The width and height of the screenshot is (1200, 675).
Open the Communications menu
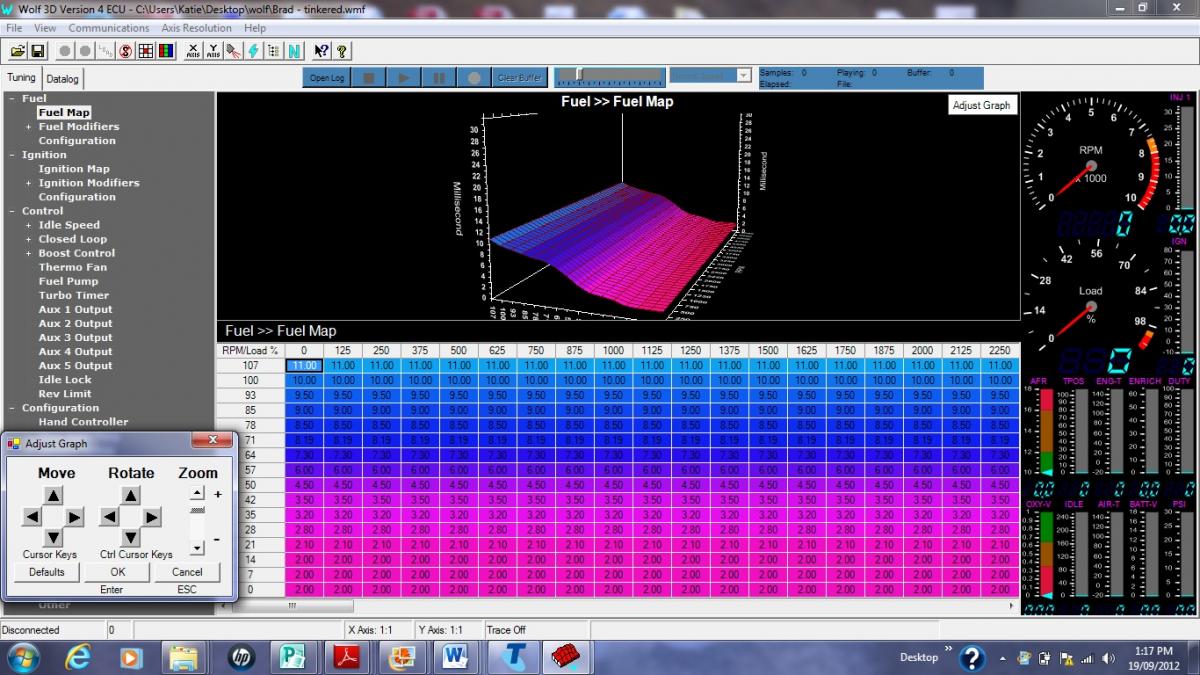(108, 28)
